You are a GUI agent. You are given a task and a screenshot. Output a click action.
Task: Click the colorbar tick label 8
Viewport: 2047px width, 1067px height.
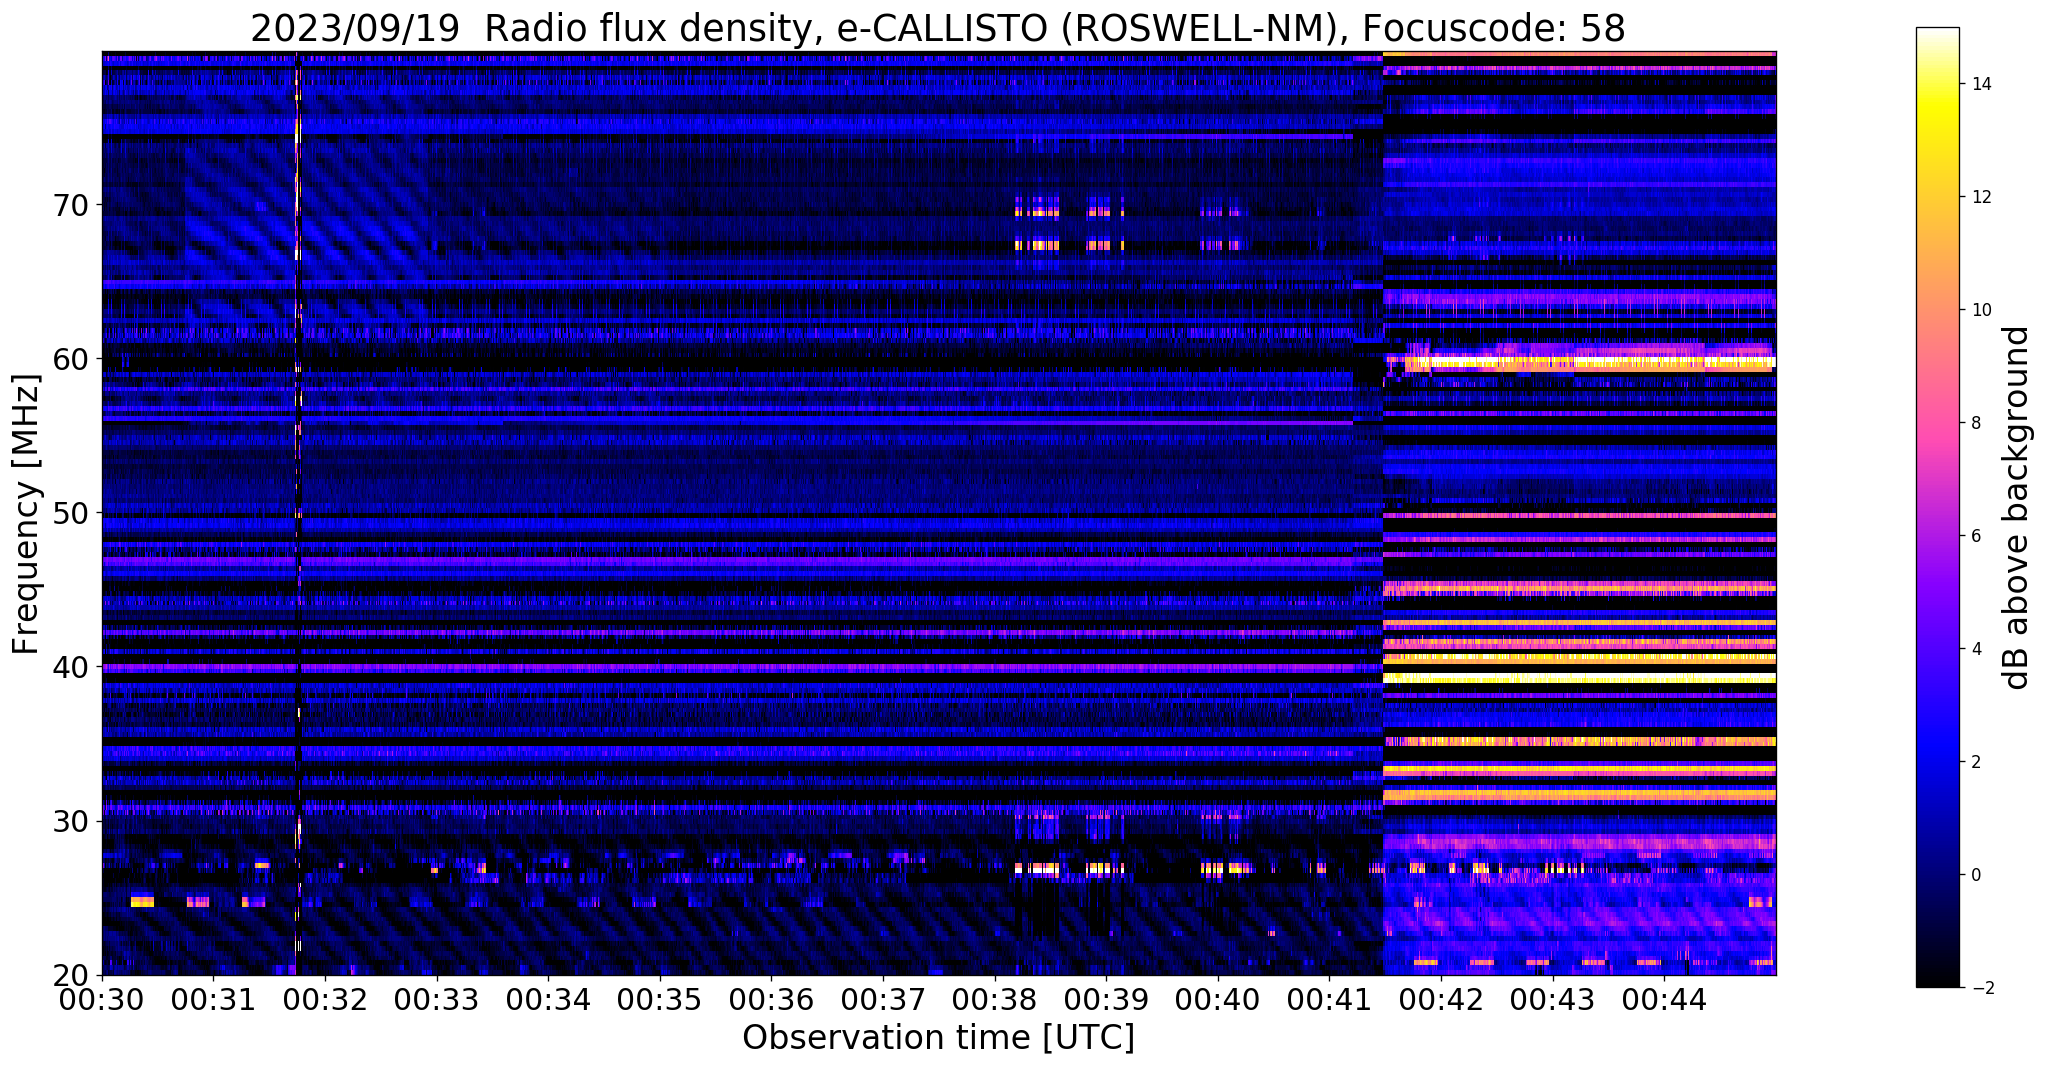1976,423
